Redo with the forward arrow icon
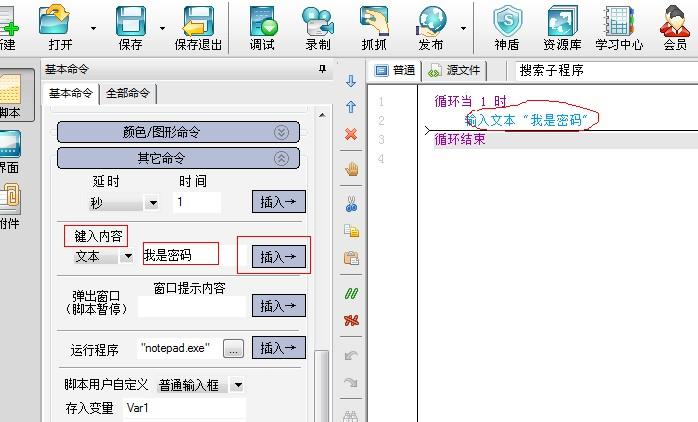The width and height of the screenshot is (698, 422). coord(351,382)
